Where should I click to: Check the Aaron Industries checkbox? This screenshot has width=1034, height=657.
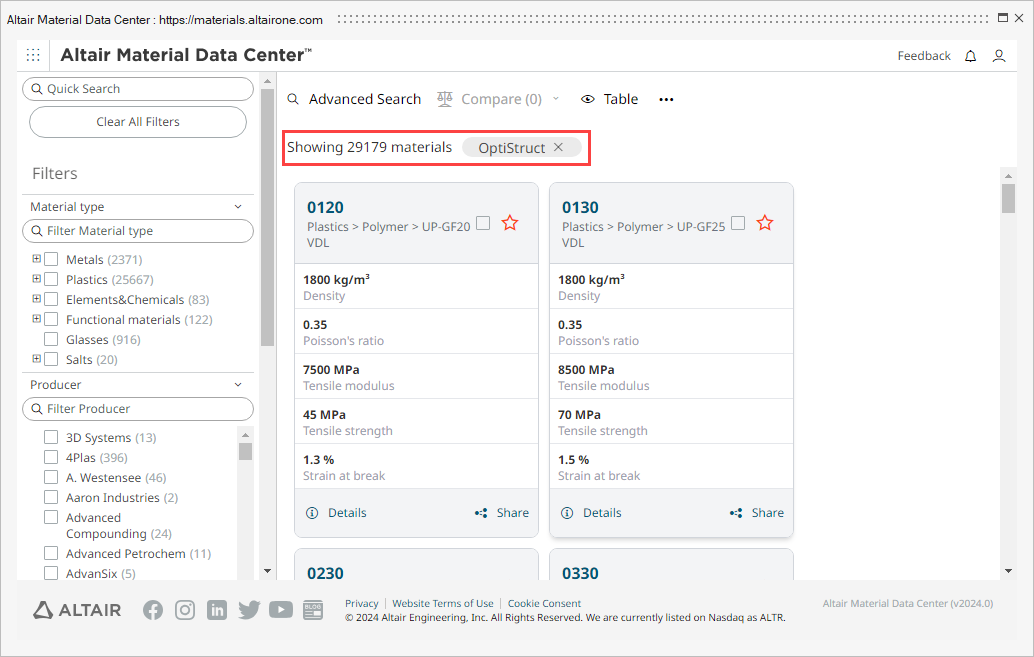[x=51, y=497]
